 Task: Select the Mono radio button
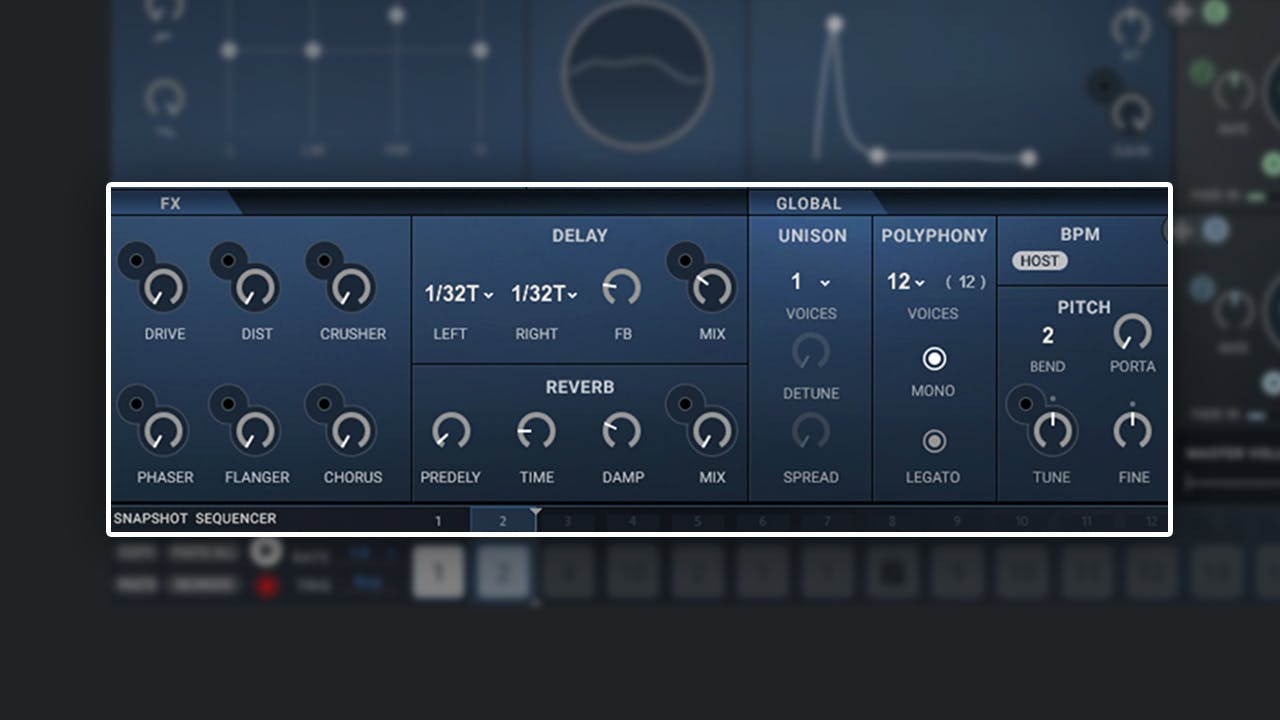(934, 359)
